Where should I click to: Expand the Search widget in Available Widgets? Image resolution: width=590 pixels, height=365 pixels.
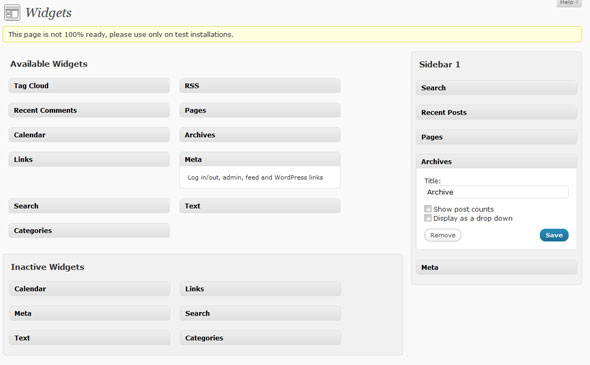(89, 206)
